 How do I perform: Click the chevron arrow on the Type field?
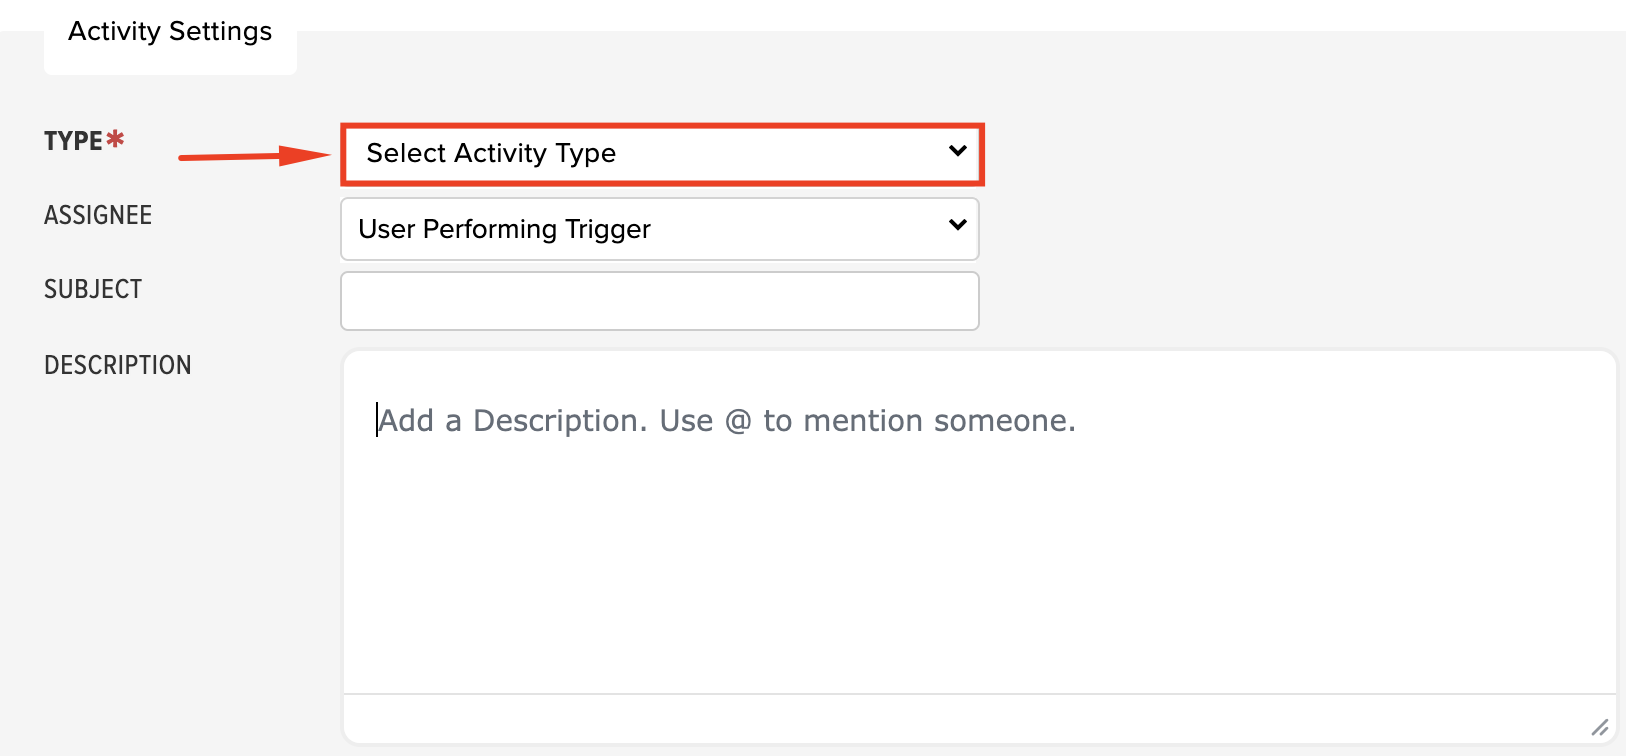pyautogui.click(x=957, y=151)
